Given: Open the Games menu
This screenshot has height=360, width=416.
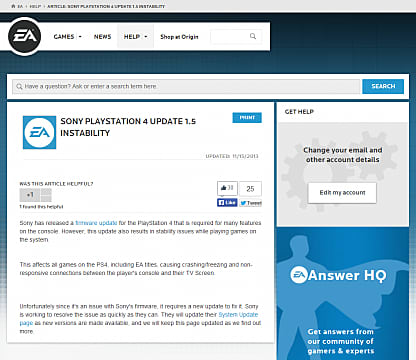Looking at the screenshot, I should (64, 37).
